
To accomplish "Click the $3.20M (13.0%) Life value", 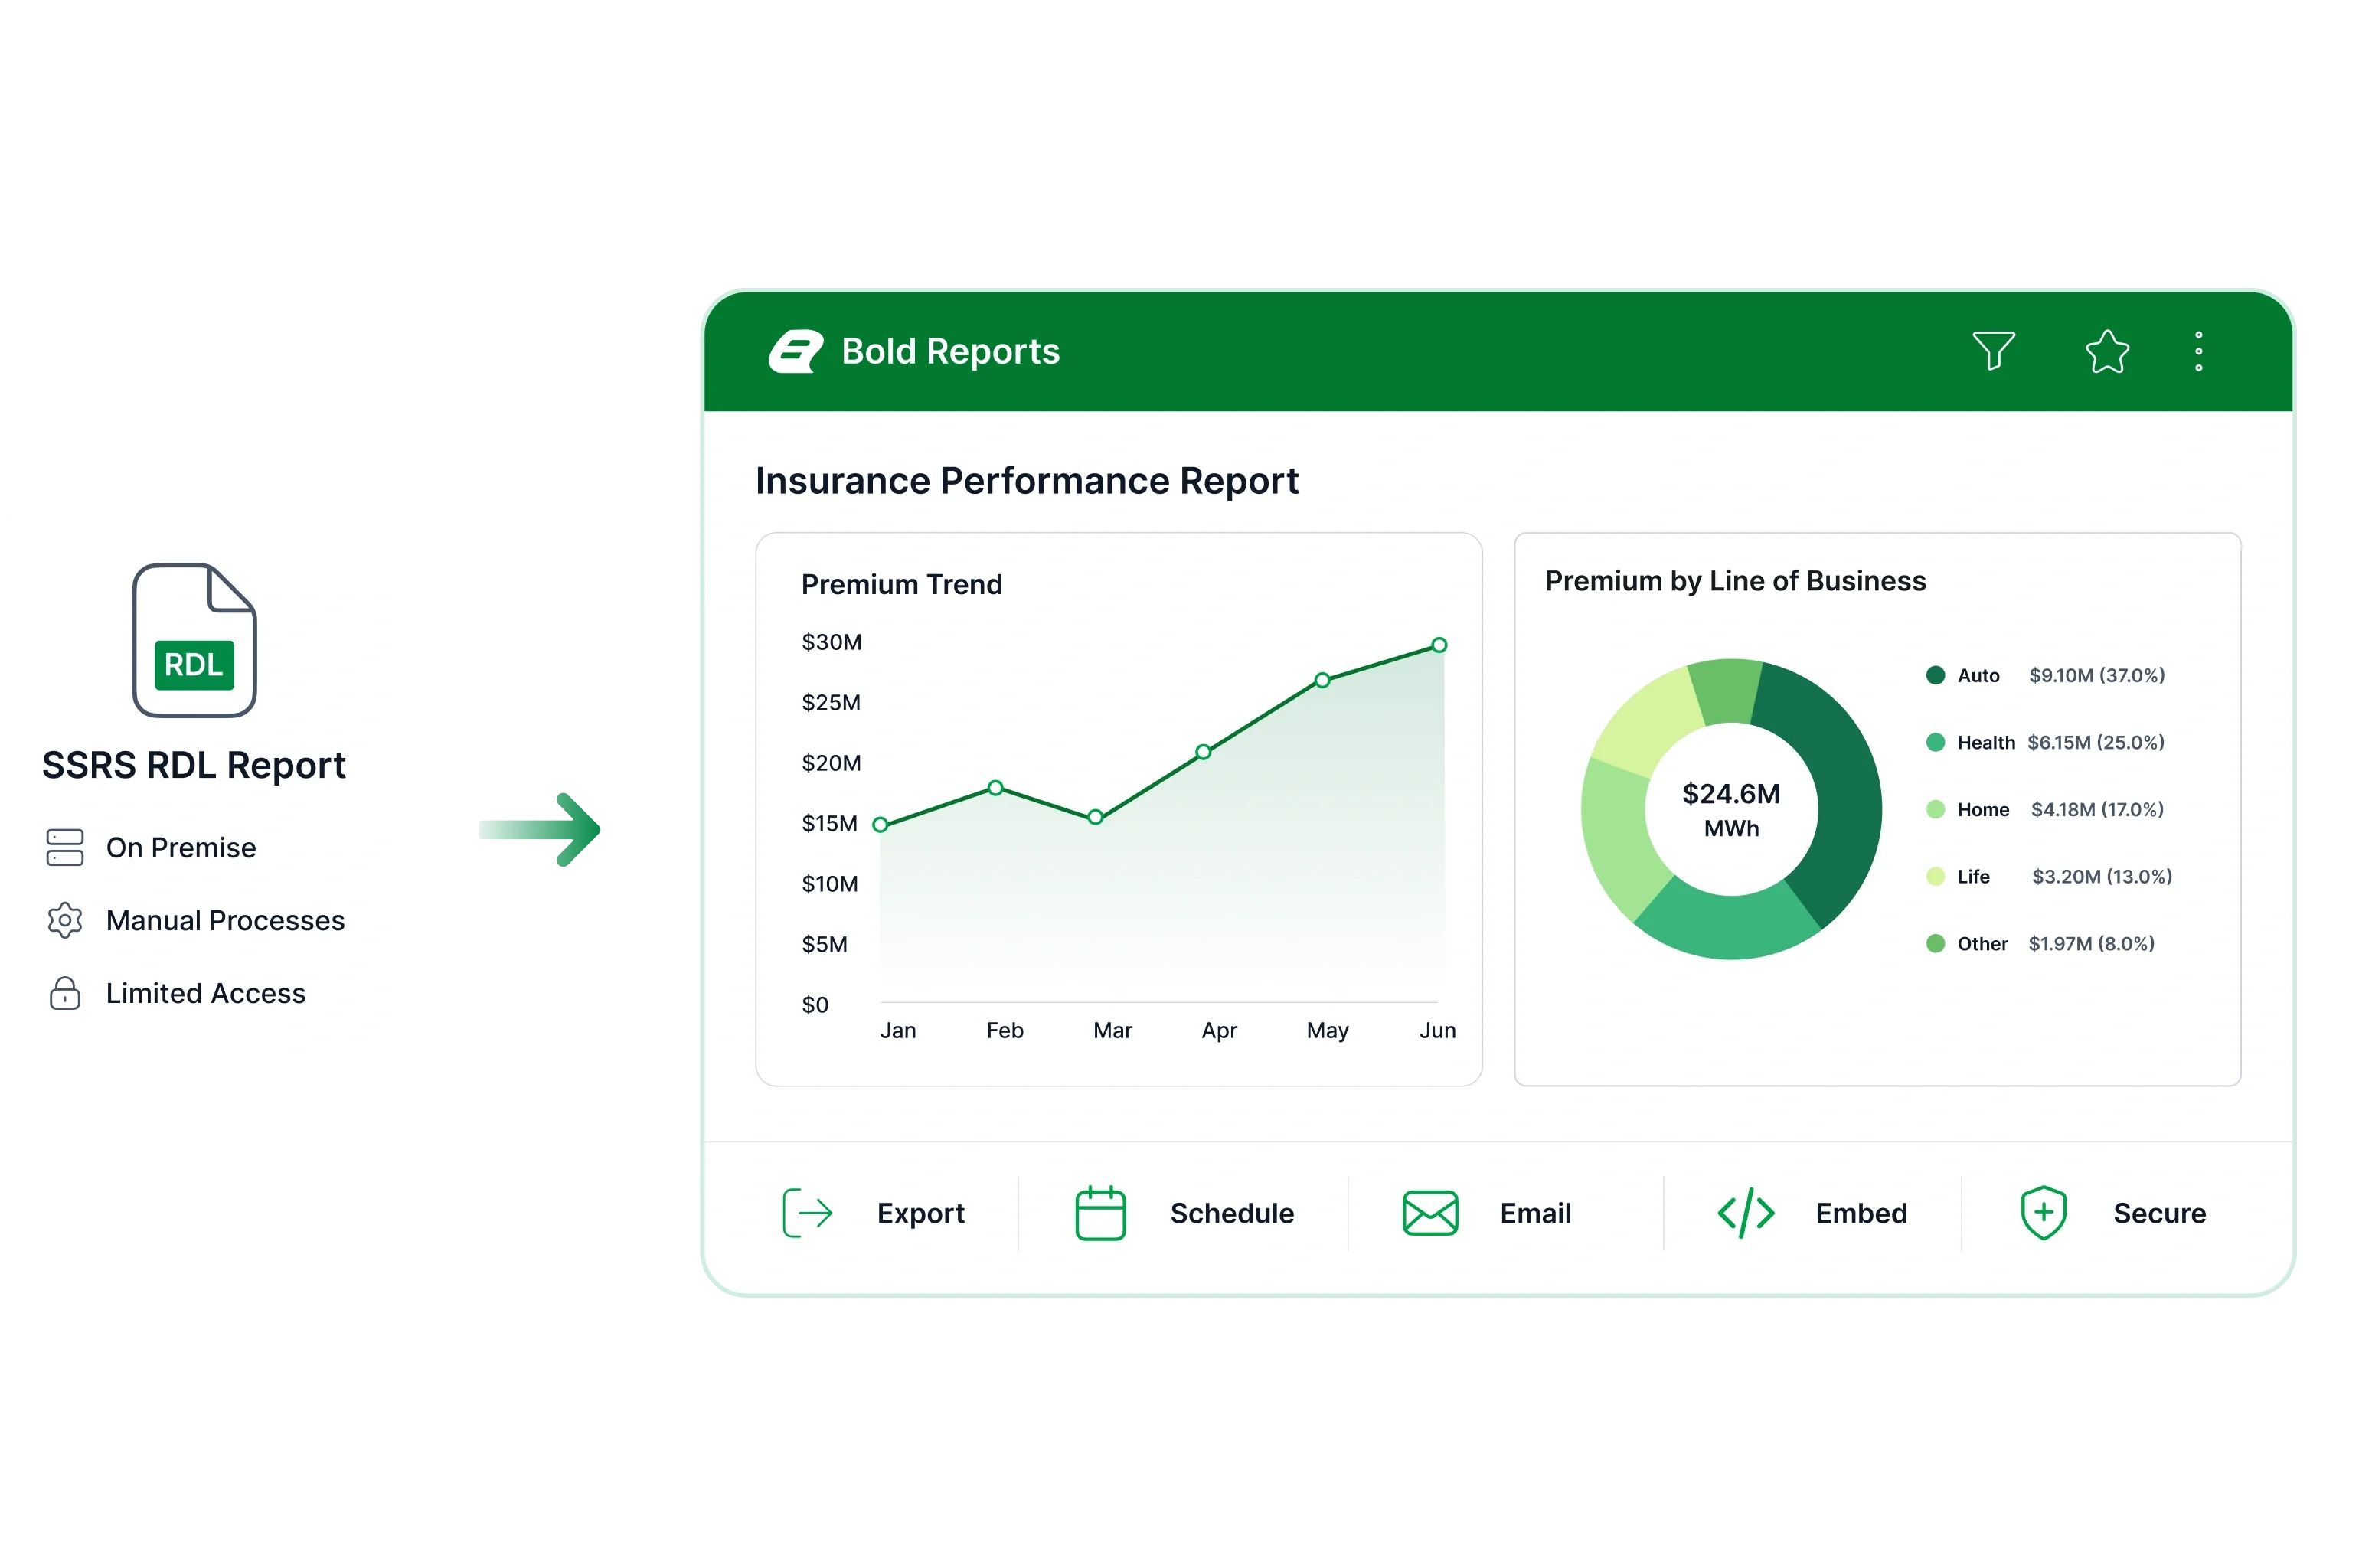I will click(x=2102, y=876).
